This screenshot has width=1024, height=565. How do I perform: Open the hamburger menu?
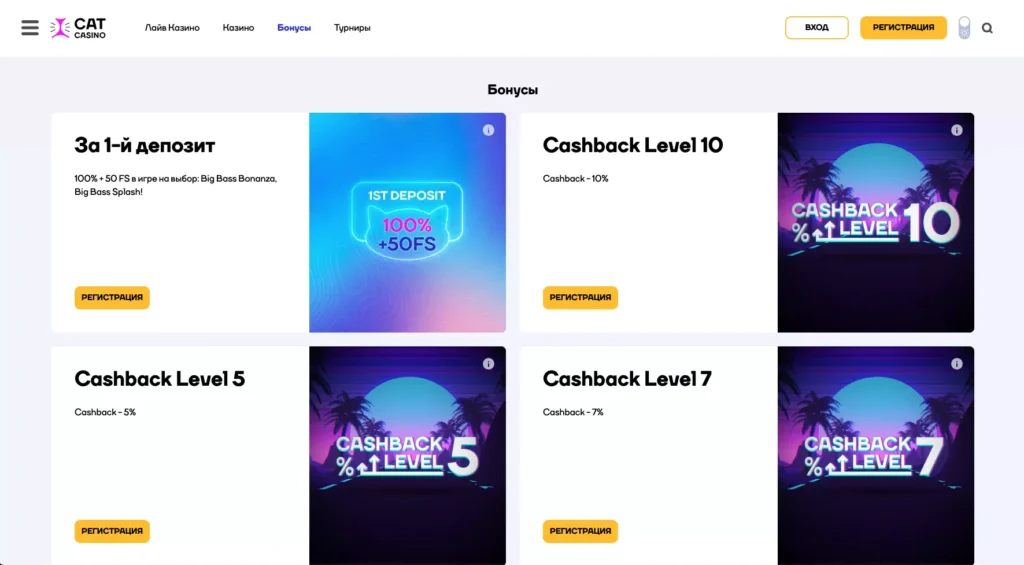tap(30, 27)
